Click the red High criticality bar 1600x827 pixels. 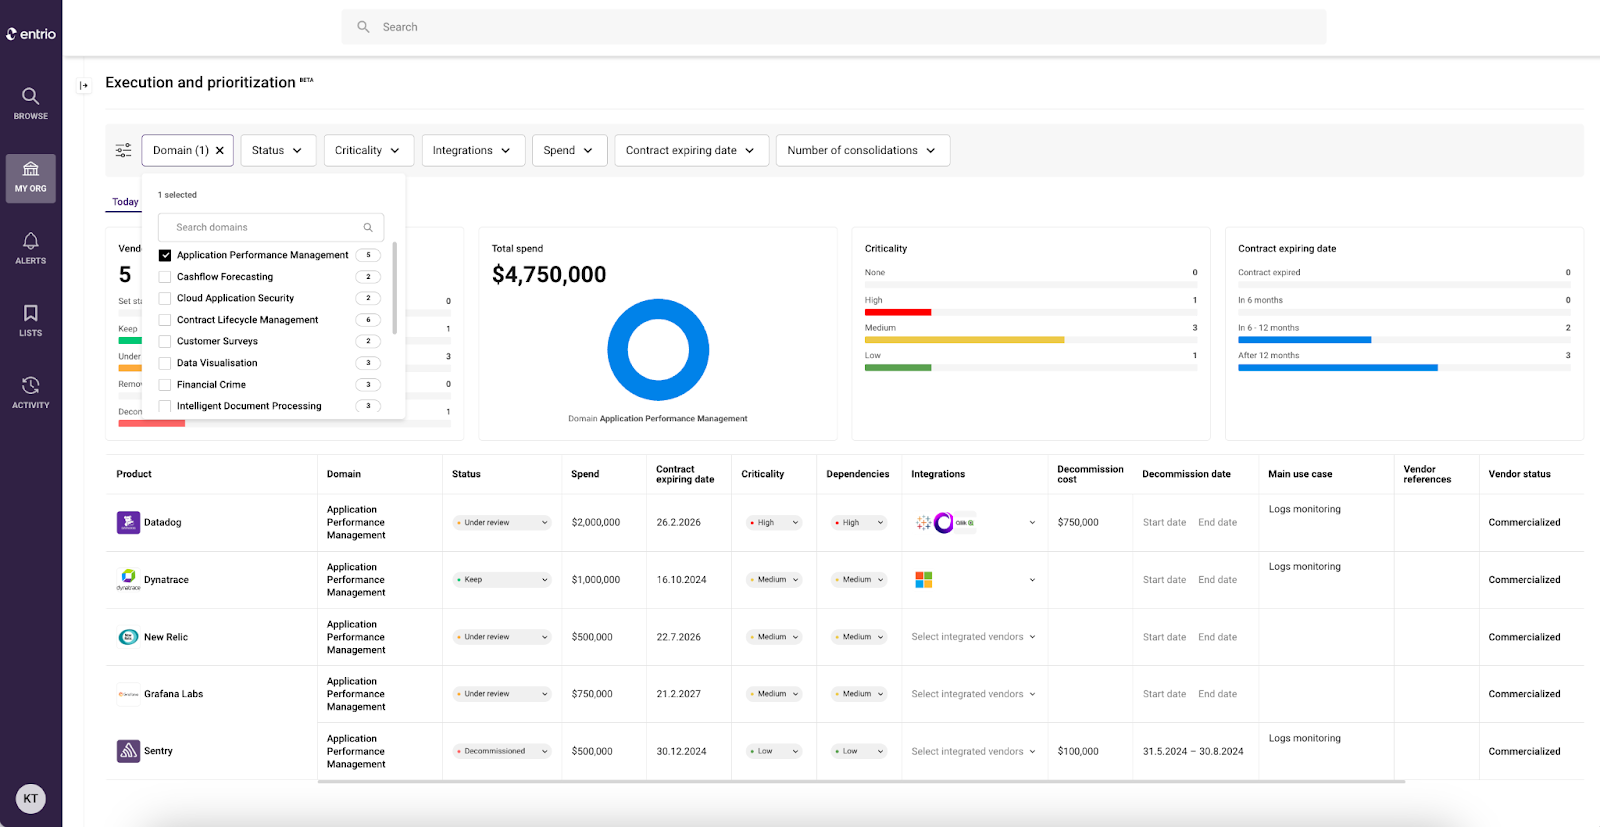point(898,312)
